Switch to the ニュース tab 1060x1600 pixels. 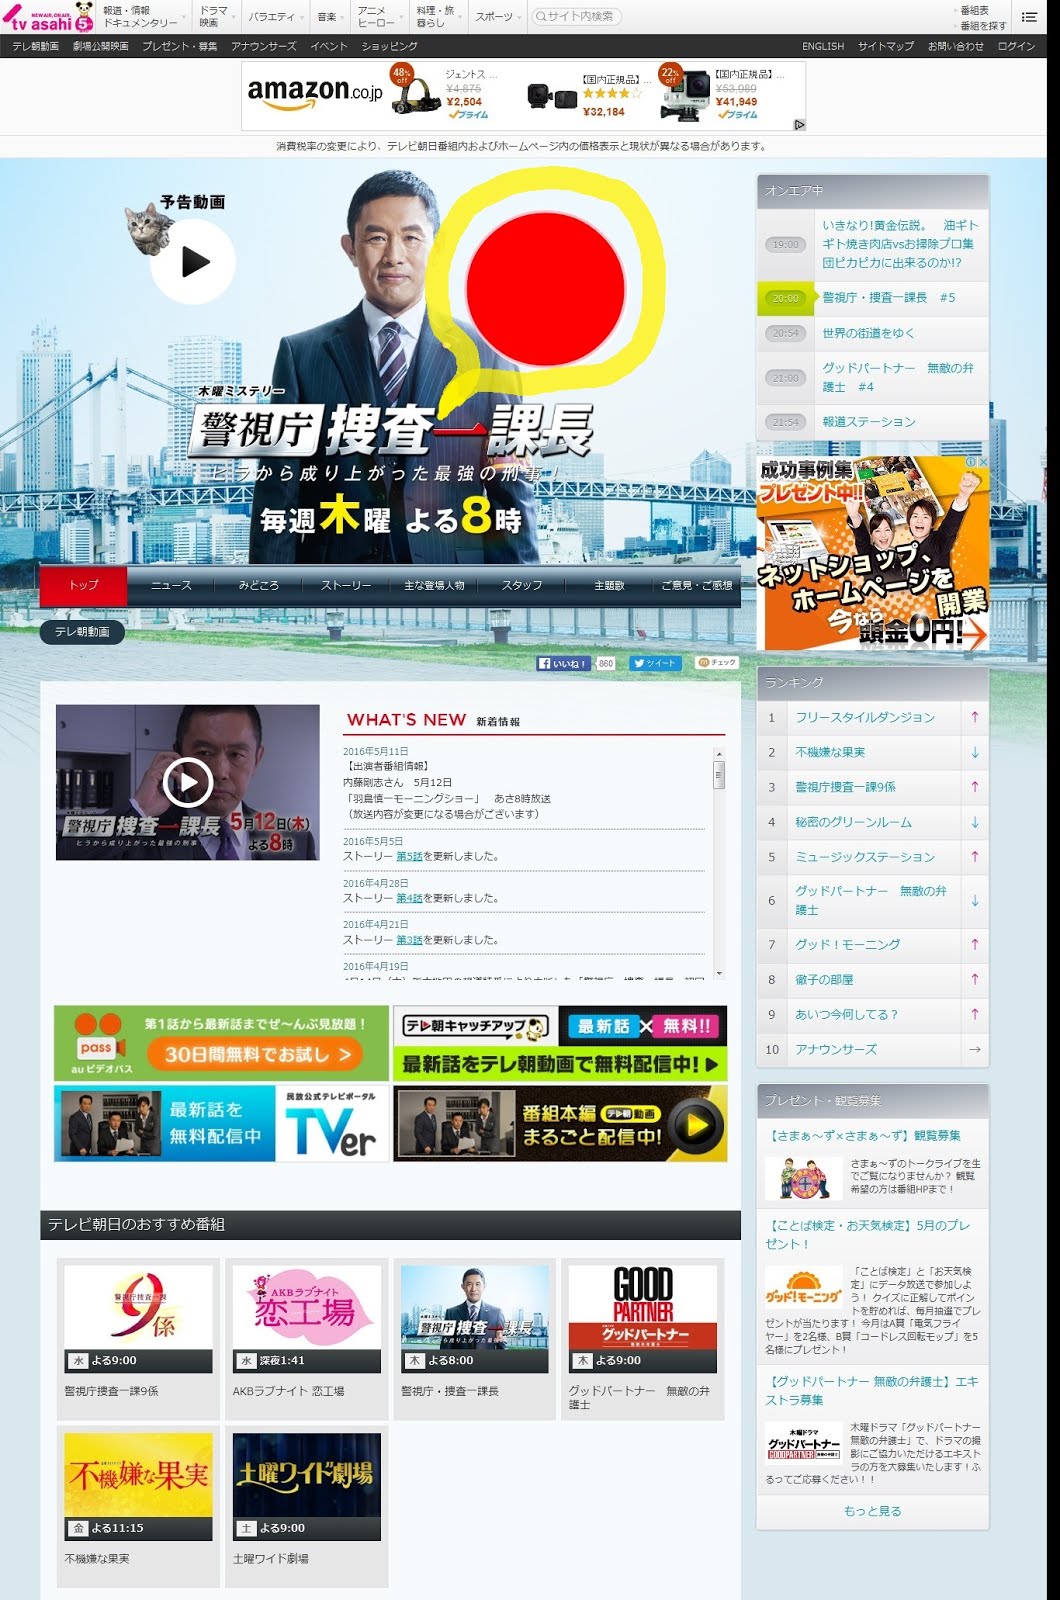click(x=171, y=585)
